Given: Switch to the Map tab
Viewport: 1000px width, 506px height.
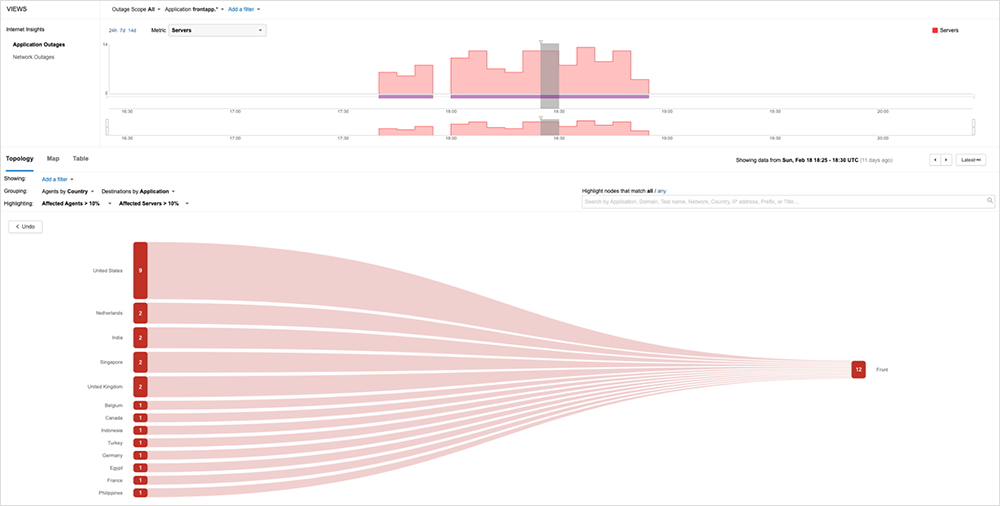Looking at the screenshot, I should click(x=53, y=158).
